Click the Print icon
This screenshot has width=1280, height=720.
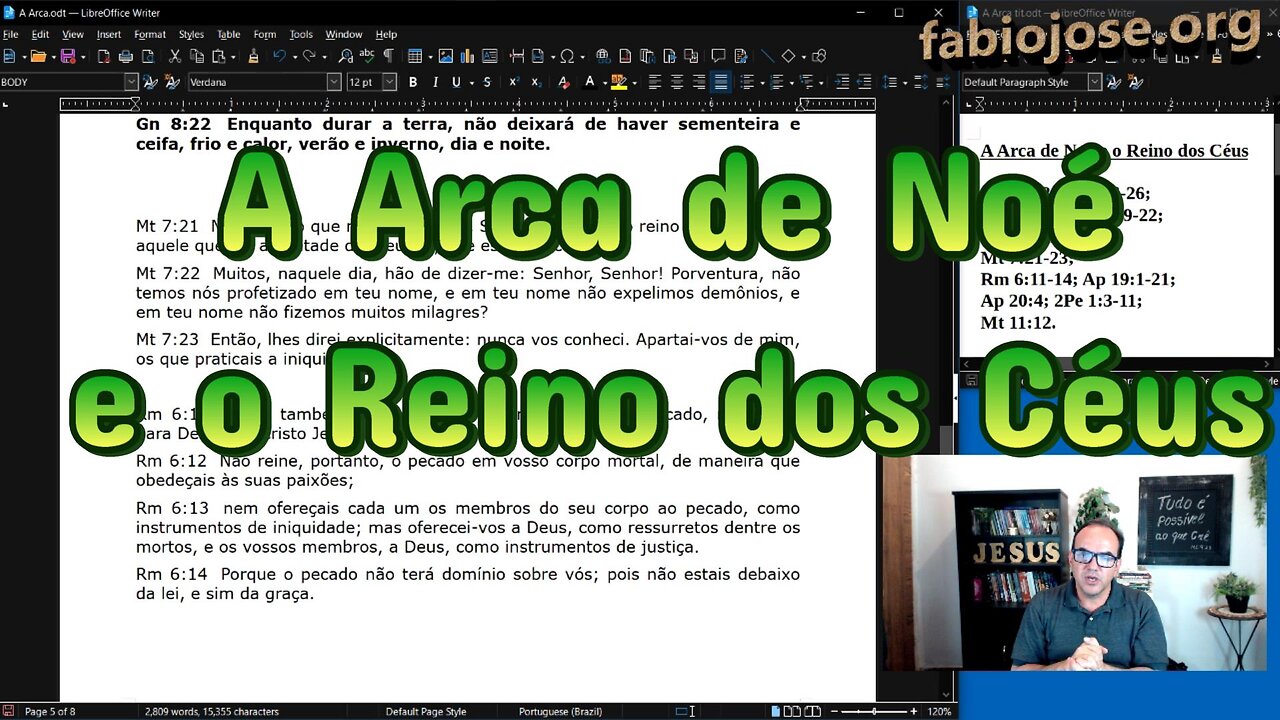[126, 56]
